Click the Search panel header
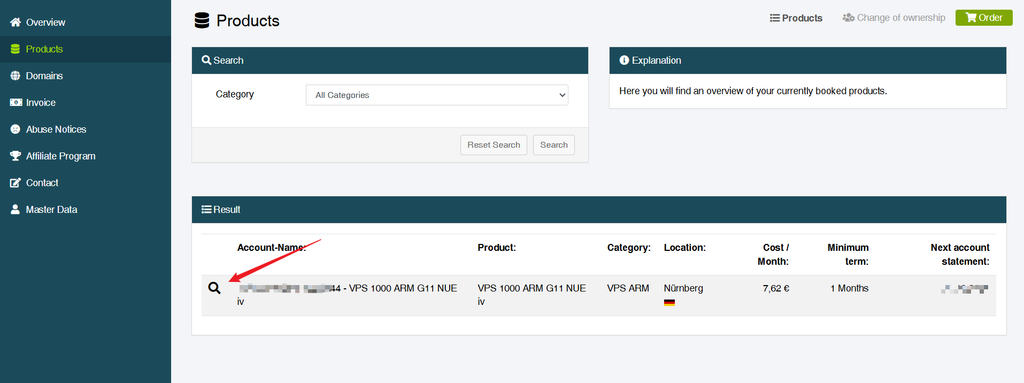This screenshot has width=1024, height=383. [x=390, y=60]
